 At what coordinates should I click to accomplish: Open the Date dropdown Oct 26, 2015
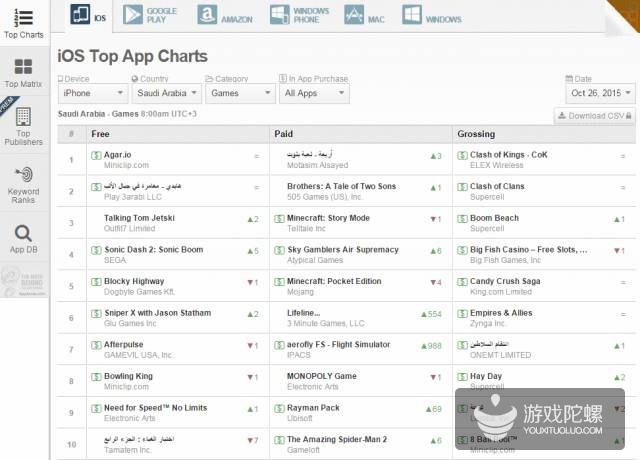pos(600,93)
